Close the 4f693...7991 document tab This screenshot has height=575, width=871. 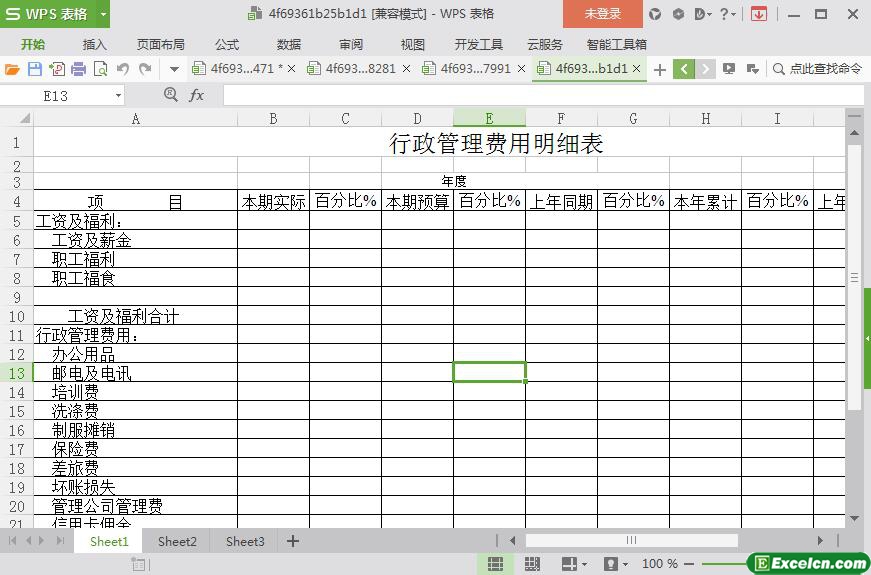(521, 69)
